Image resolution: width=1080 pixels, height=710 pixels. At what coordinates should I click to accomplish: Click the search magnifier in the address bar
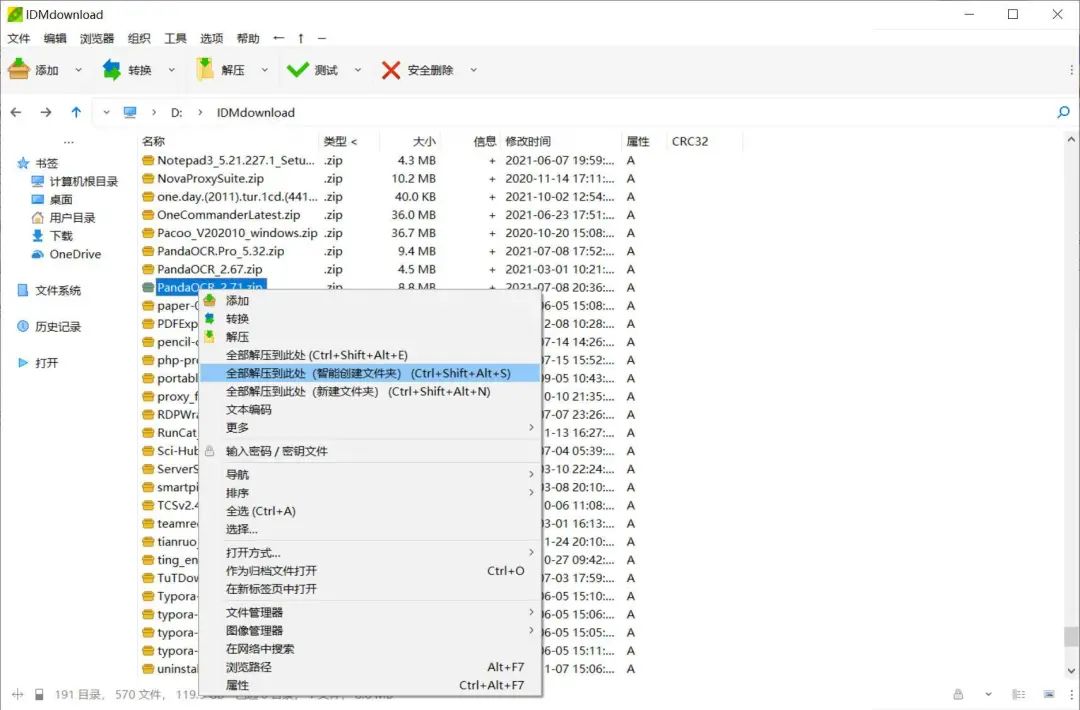pyautogui.click(x=1063, y=113)
